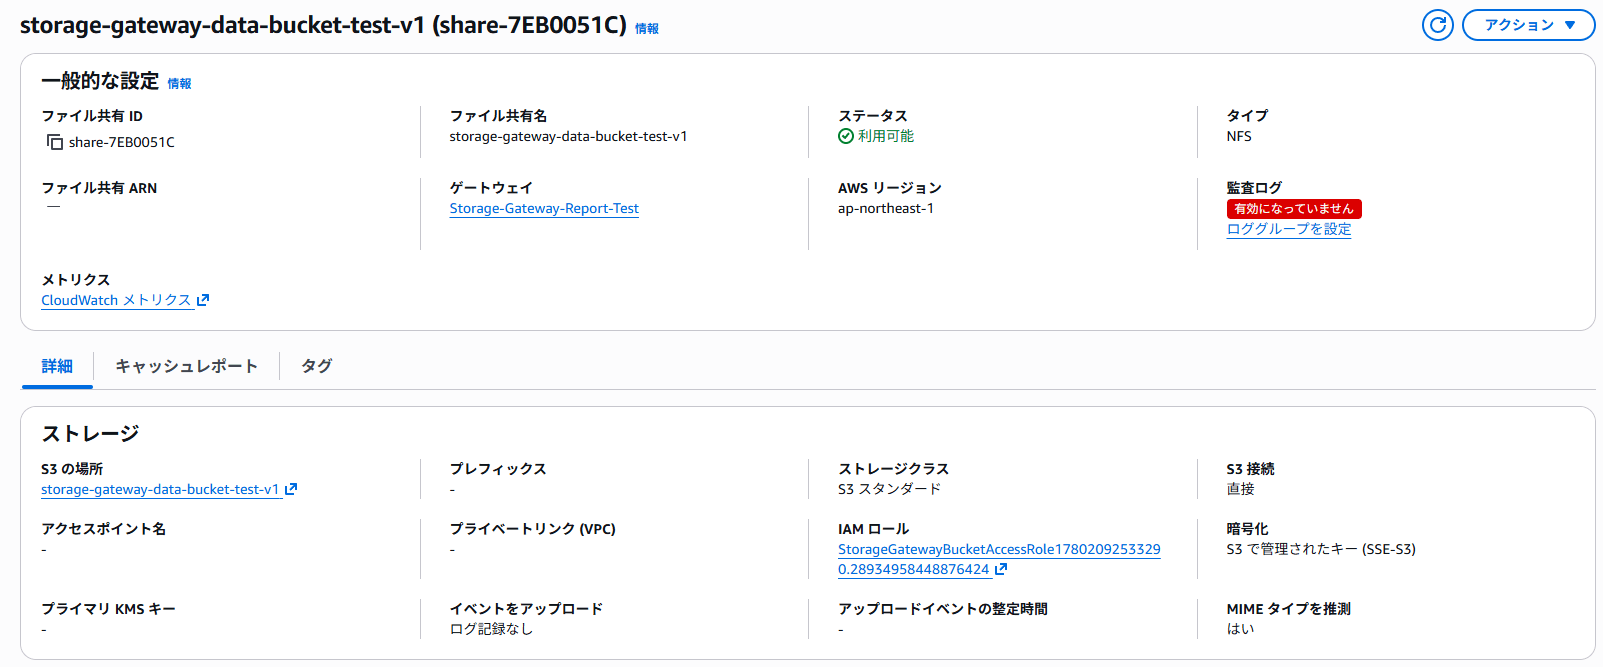This screenshot has width=1603, height=667.
Task: Copy file share ID share-7EB0051C icon
Action: (x=54, y=142)
